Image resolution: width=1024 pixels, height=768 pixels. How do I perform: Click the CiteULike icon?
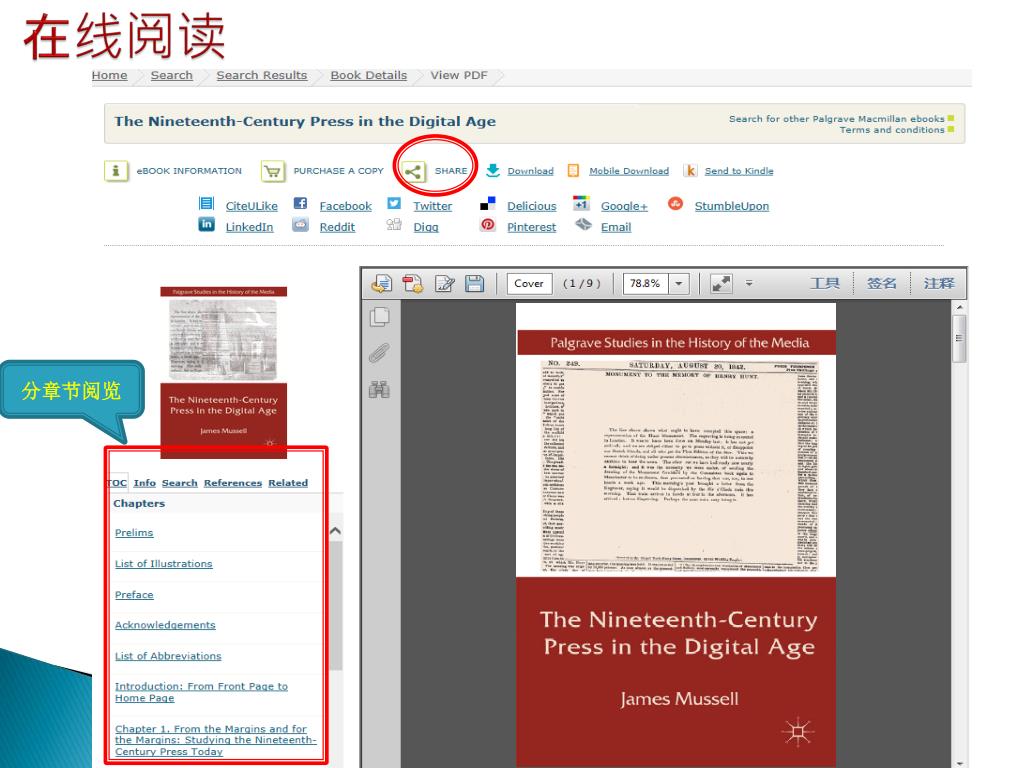click(206, 204)
